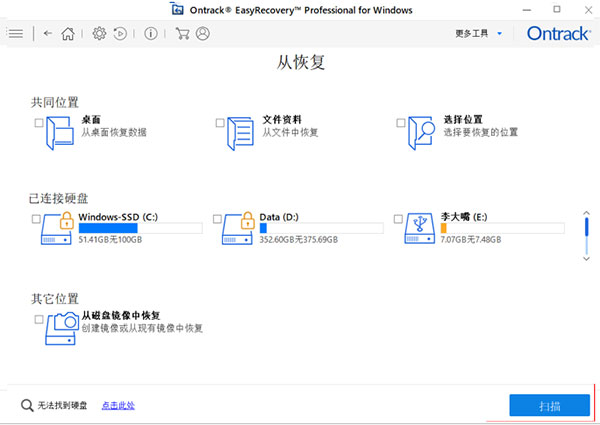Click the USB drive (E:) icon
600x425 pixels.
pos(420,229)
